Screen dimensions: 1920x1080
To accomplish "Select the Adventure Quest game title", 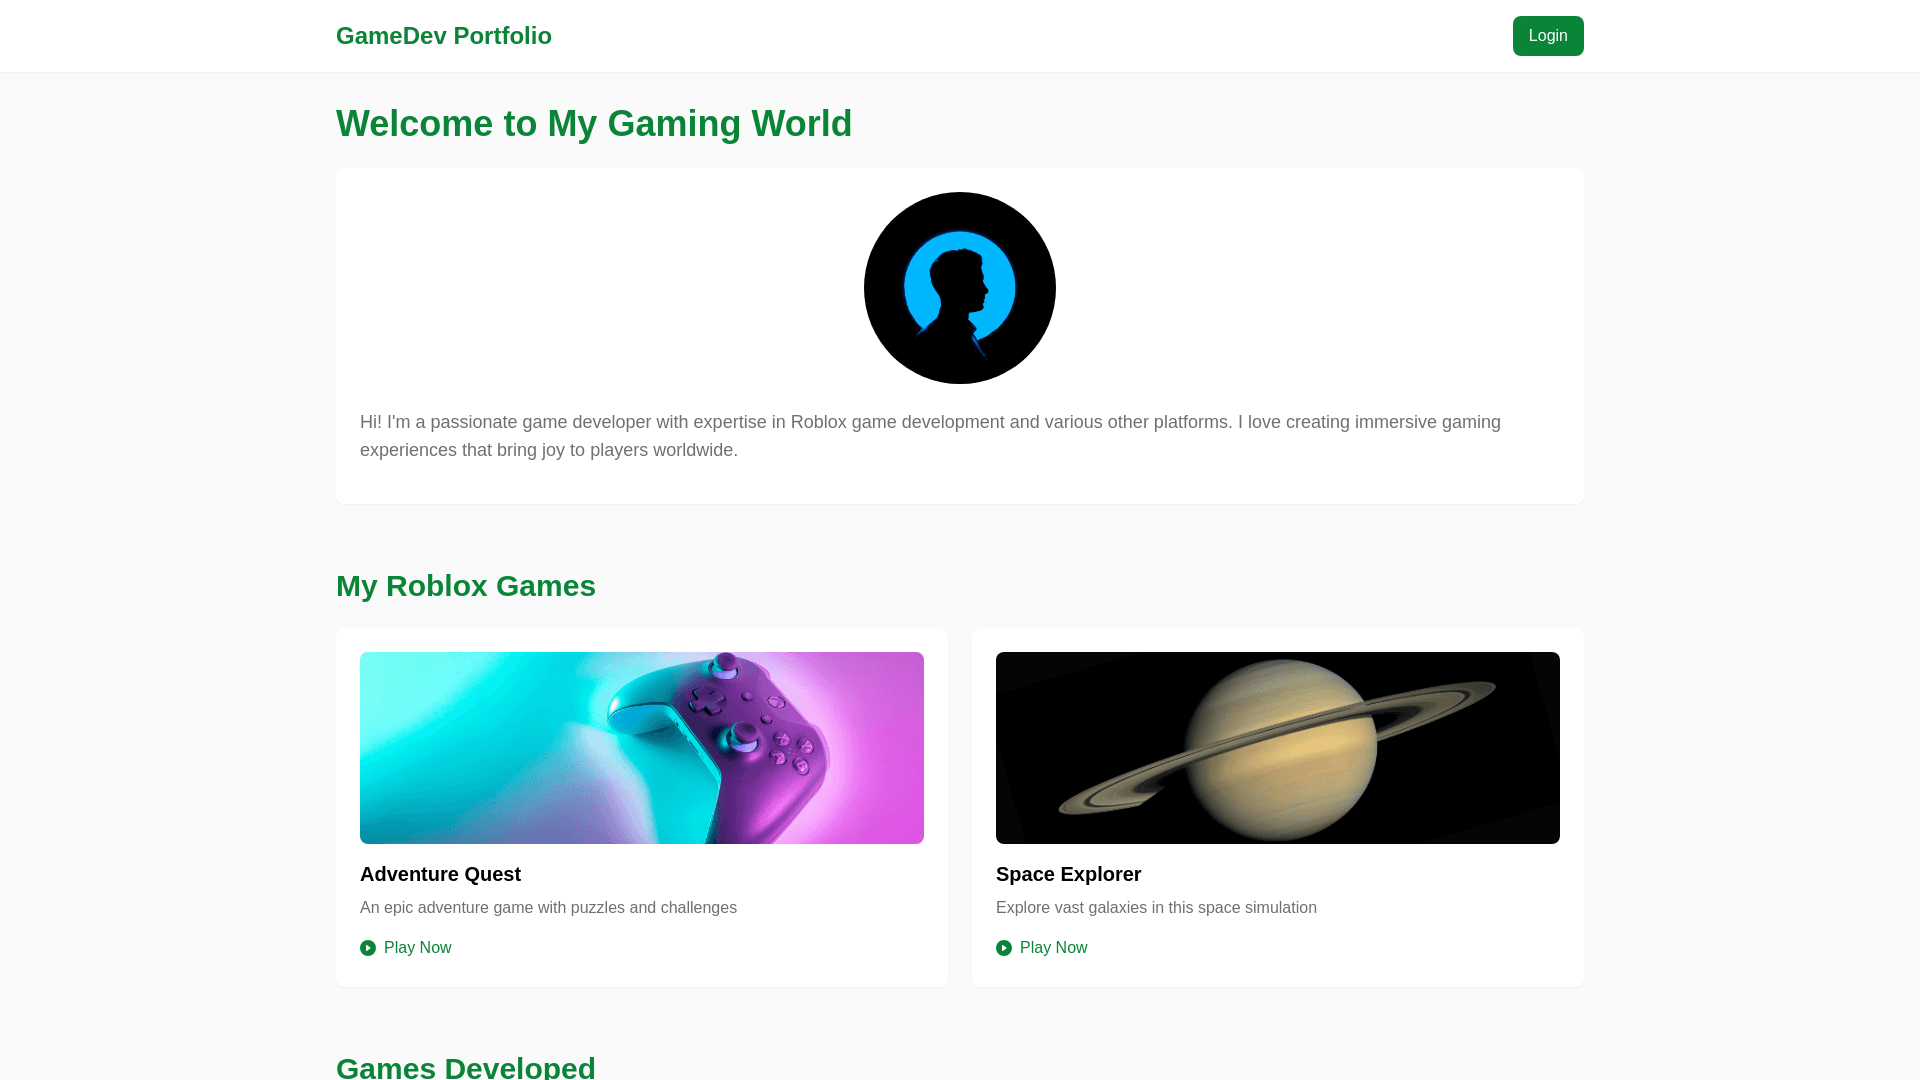I will 440,874.
